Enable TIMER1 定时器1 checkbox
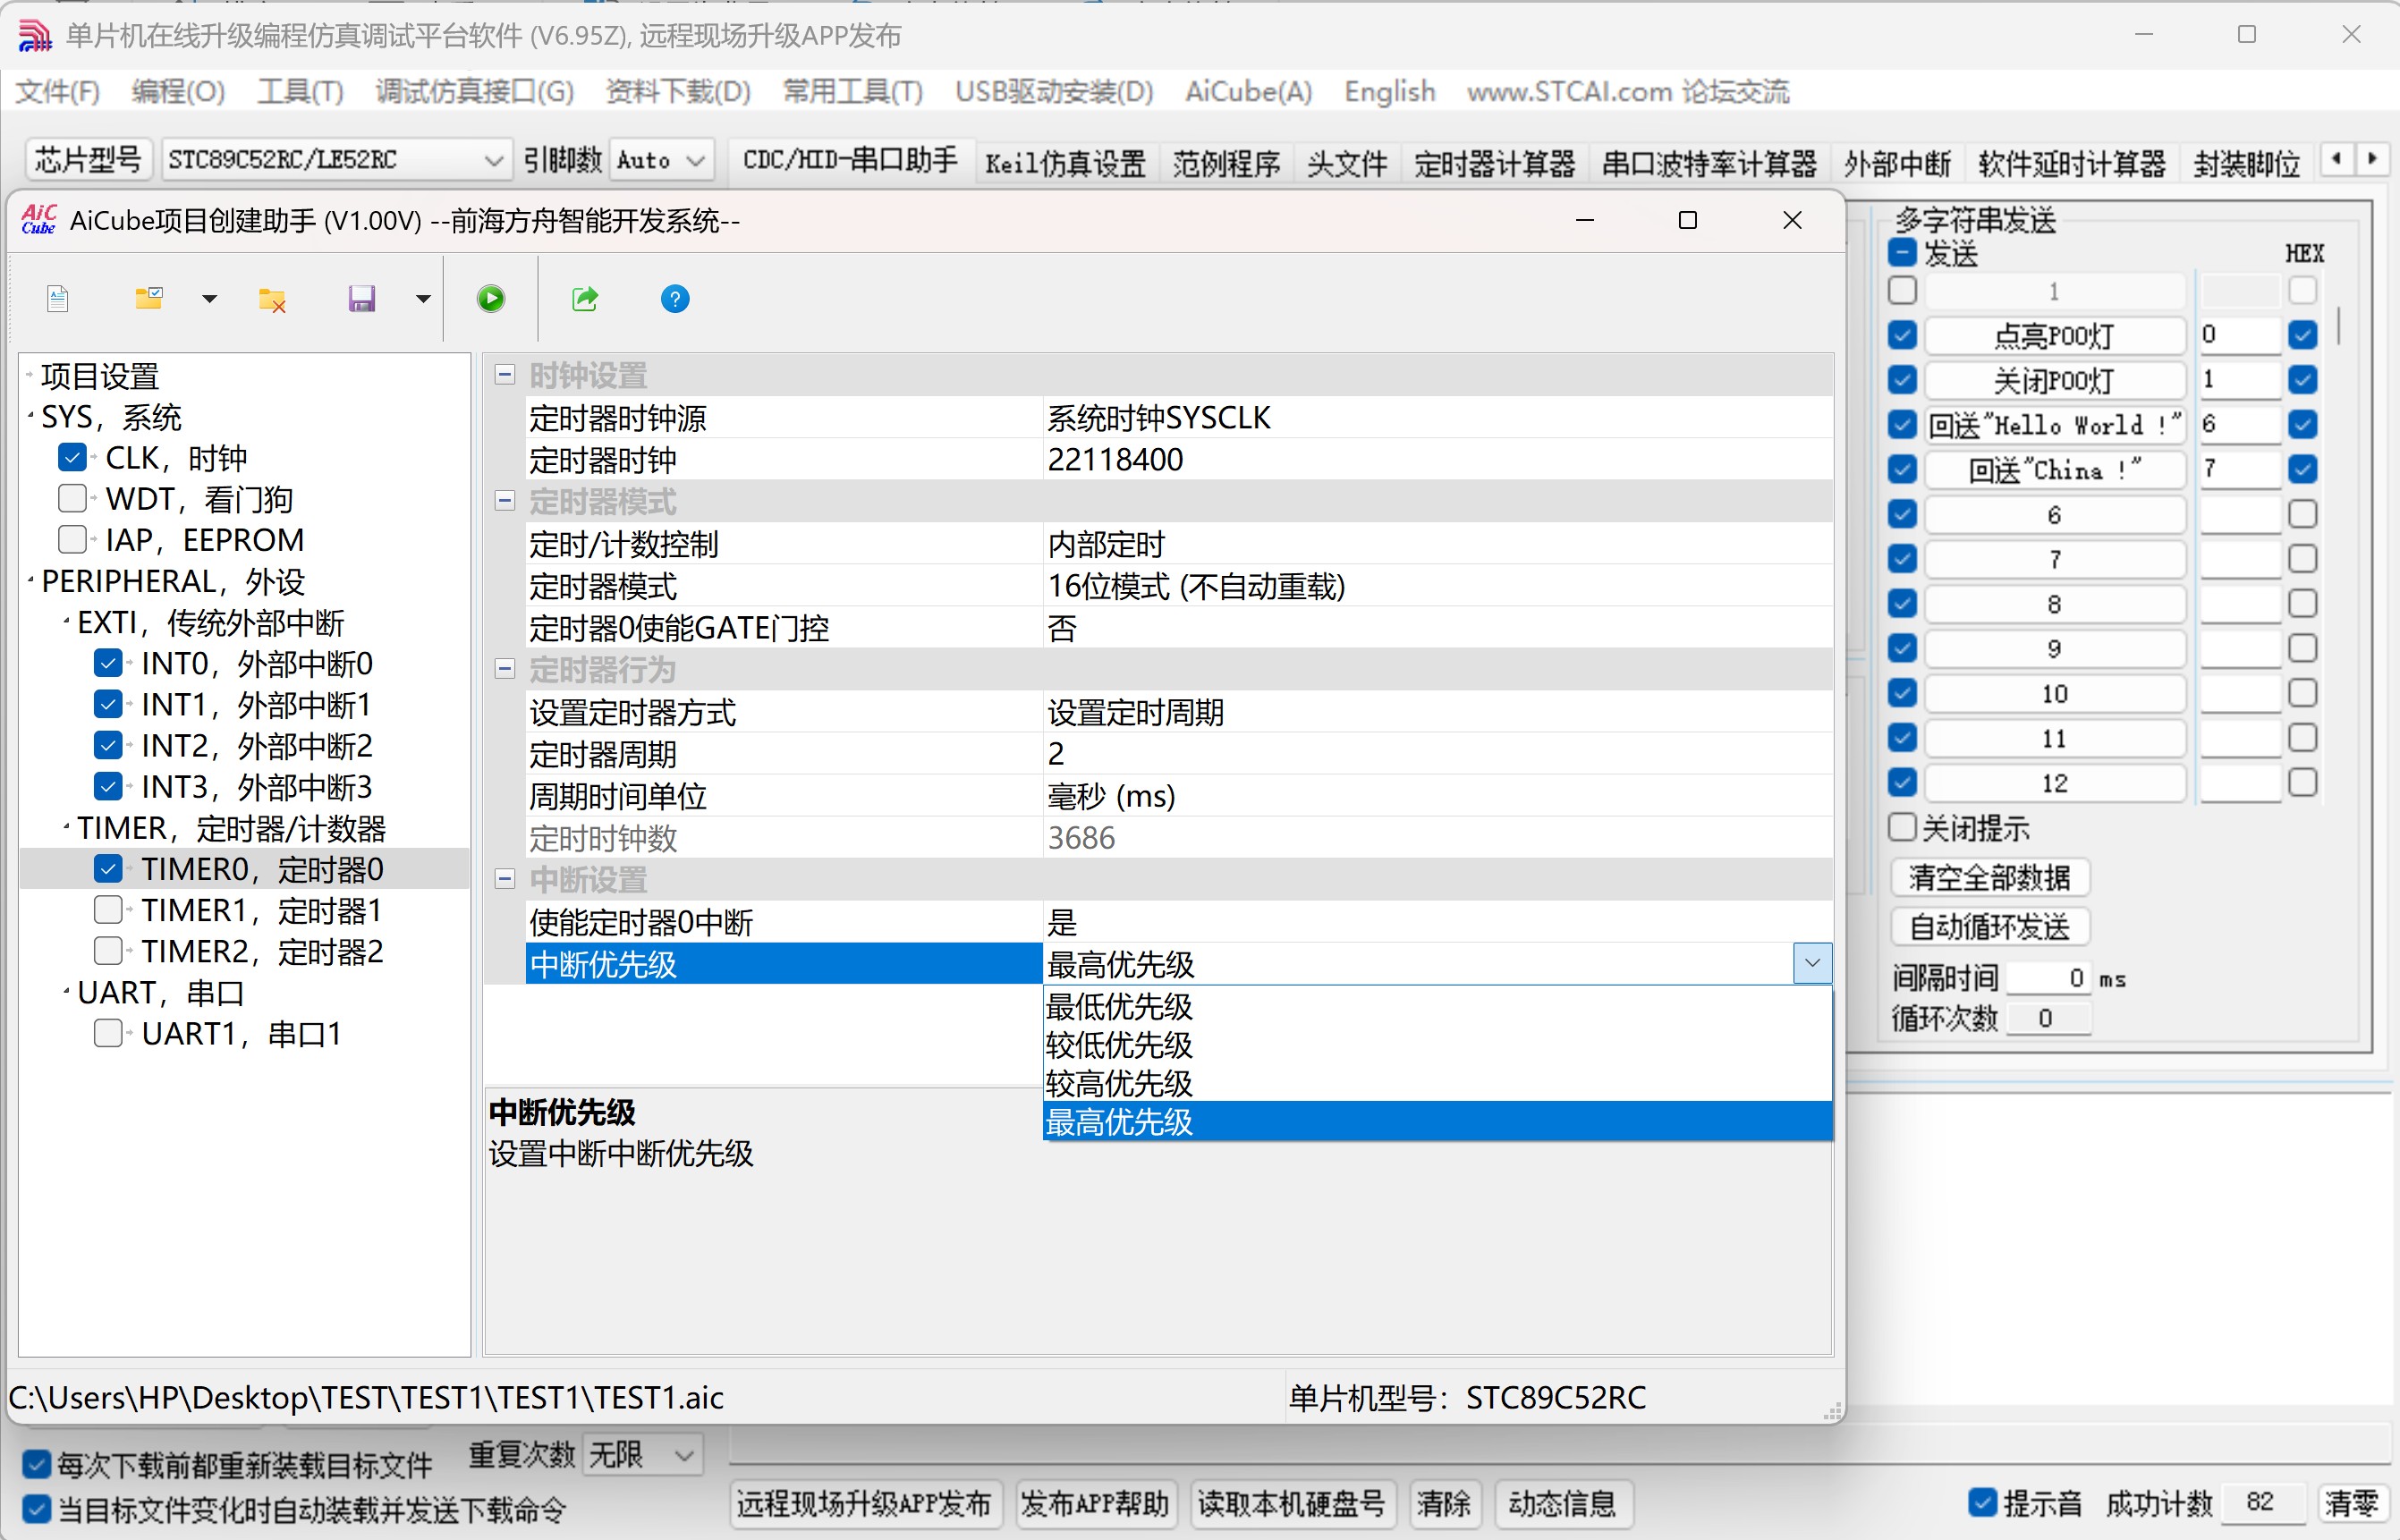The height and width of the screenshot is (1540, 2400). pyautogui.click(x=108, y=910)
